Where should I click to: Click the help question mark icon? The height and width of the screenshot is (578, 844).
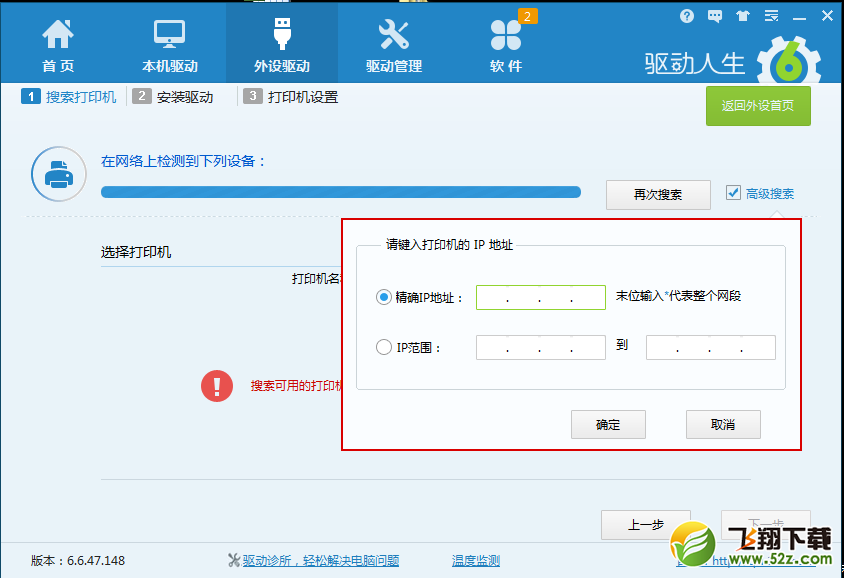(687, 16)
